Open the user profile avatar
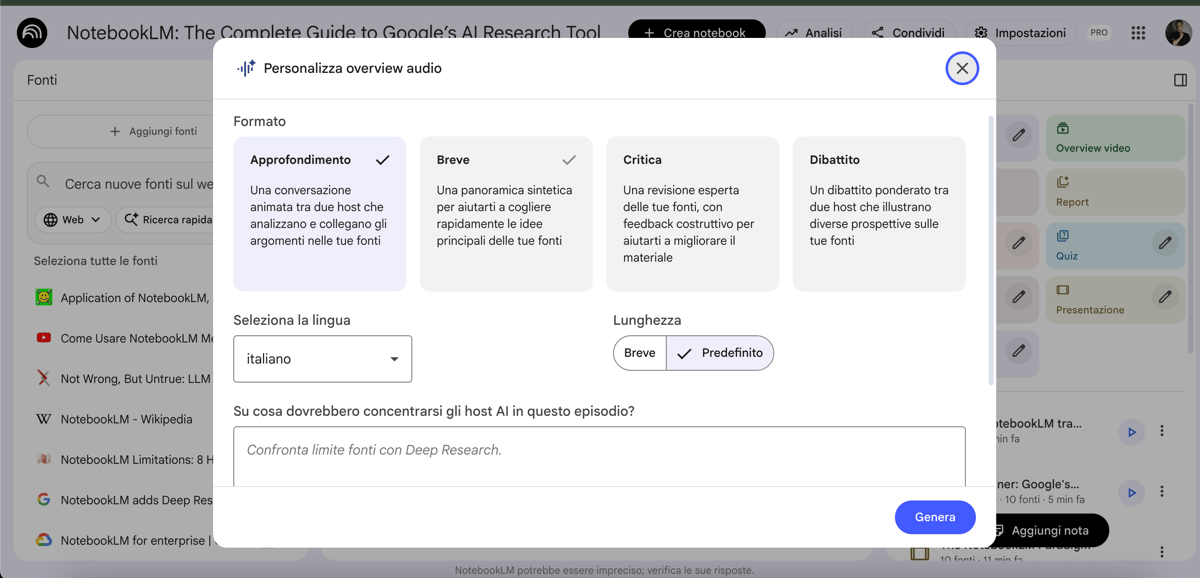This screenshot has width=1200, height=578. point(1177,33)
